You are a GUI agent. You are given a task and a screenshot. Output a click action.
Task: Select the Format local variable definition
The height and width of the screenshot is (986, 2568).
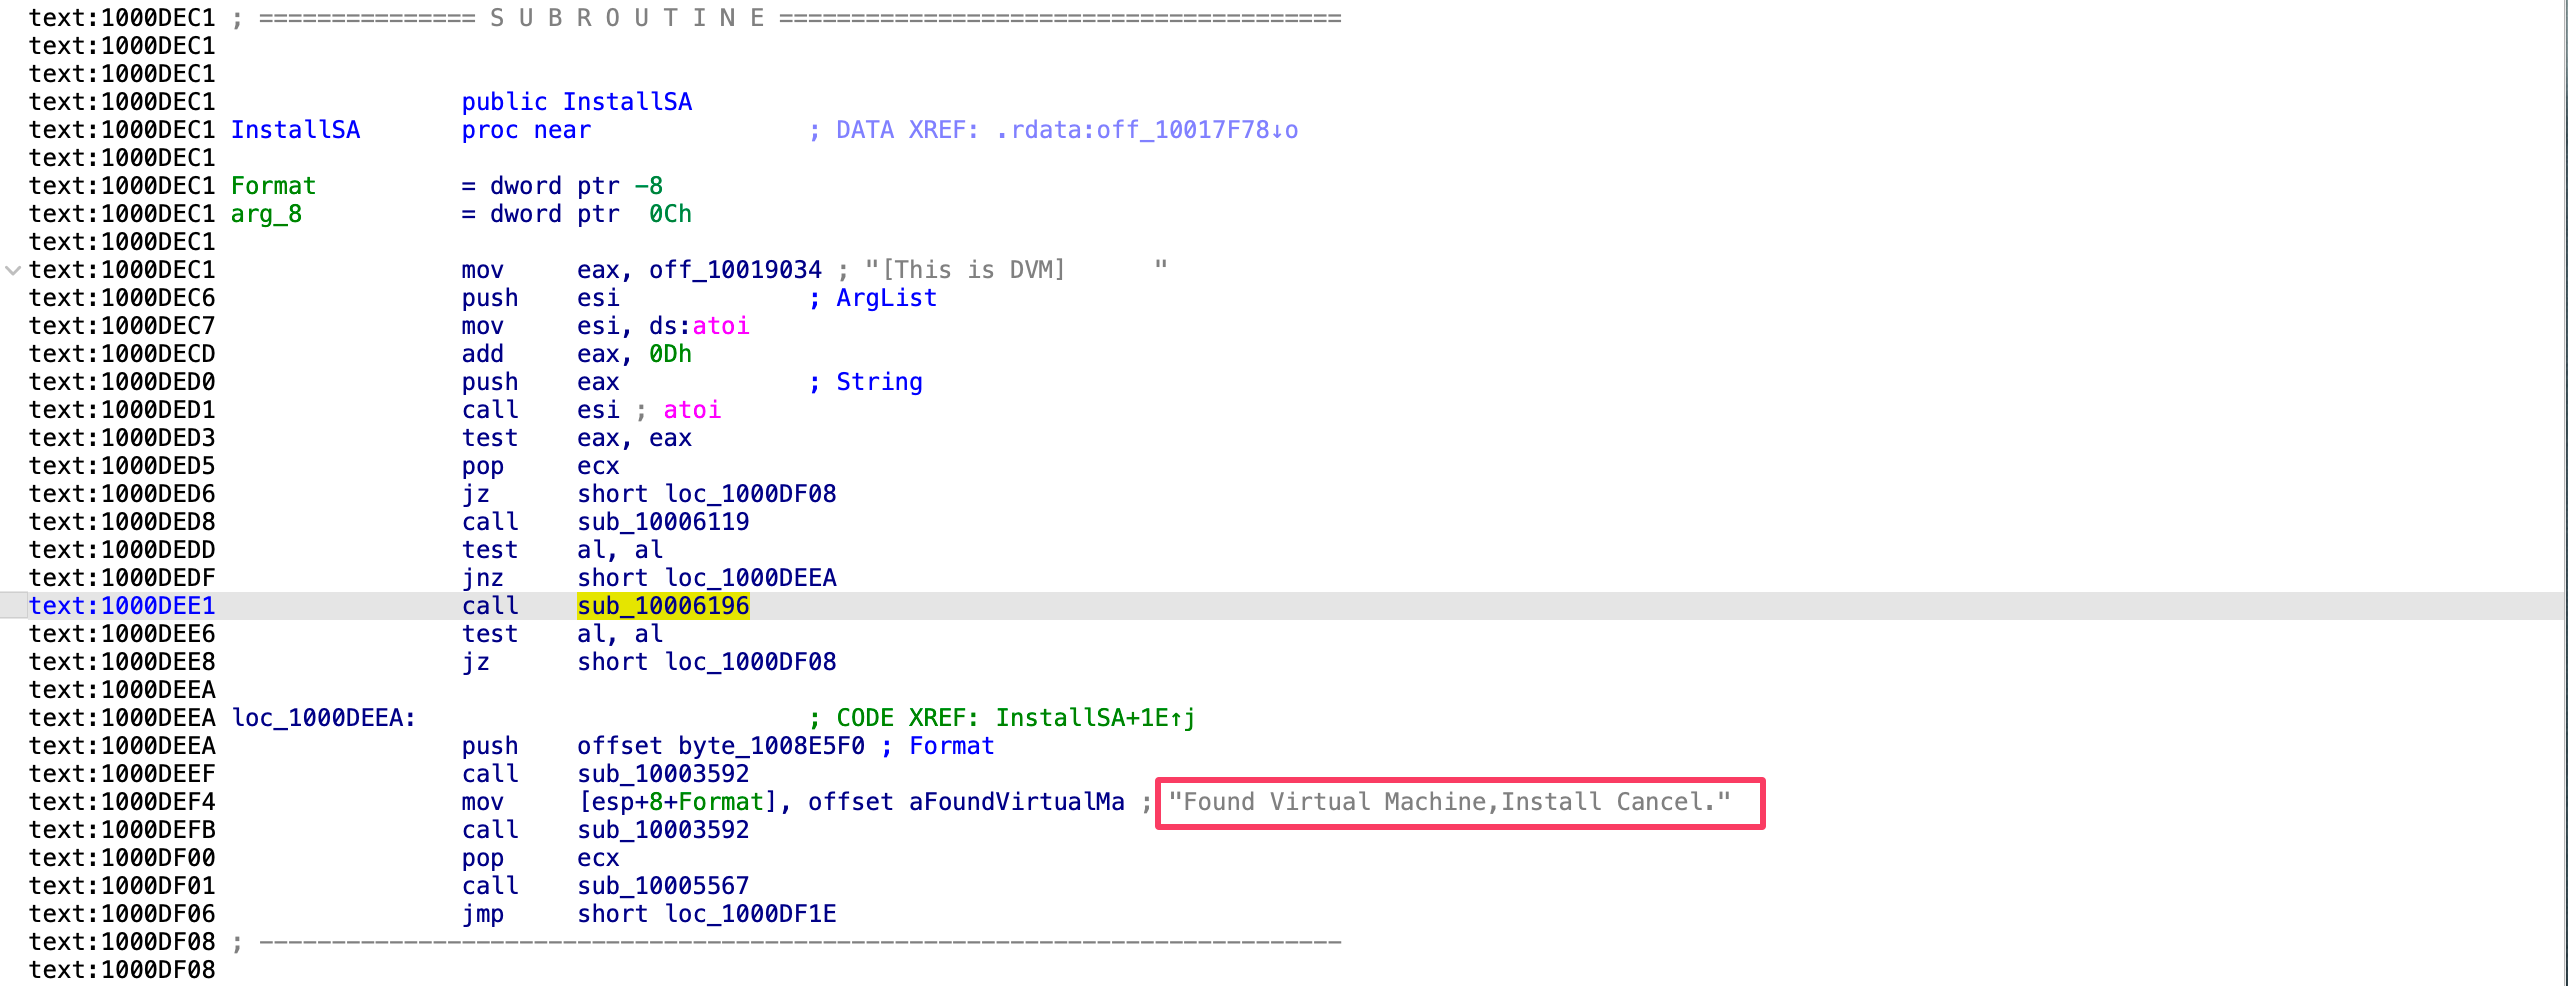[273, 186]
